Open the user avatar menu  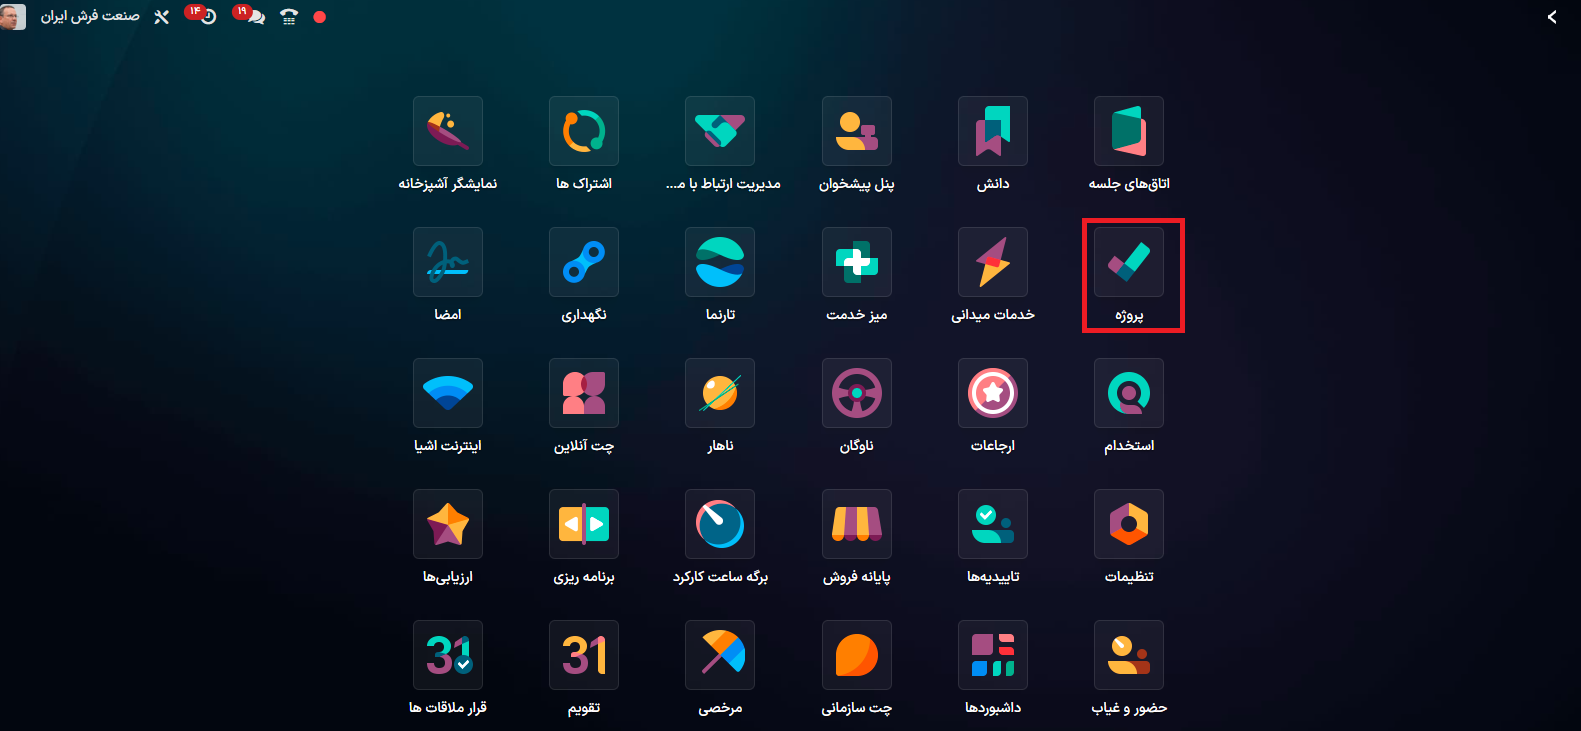13,17
